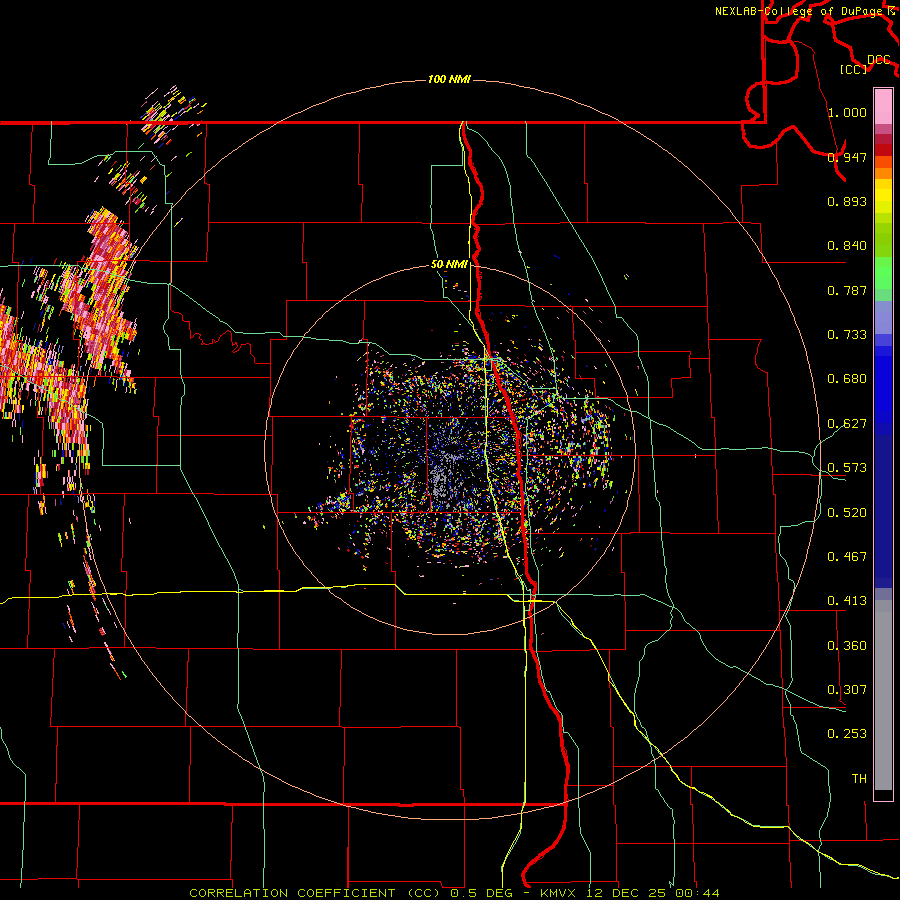Click the bright green segment of color bar
The height and width of the screenshot is (900, 900).
pyautogui.click(x=883, y=273)
